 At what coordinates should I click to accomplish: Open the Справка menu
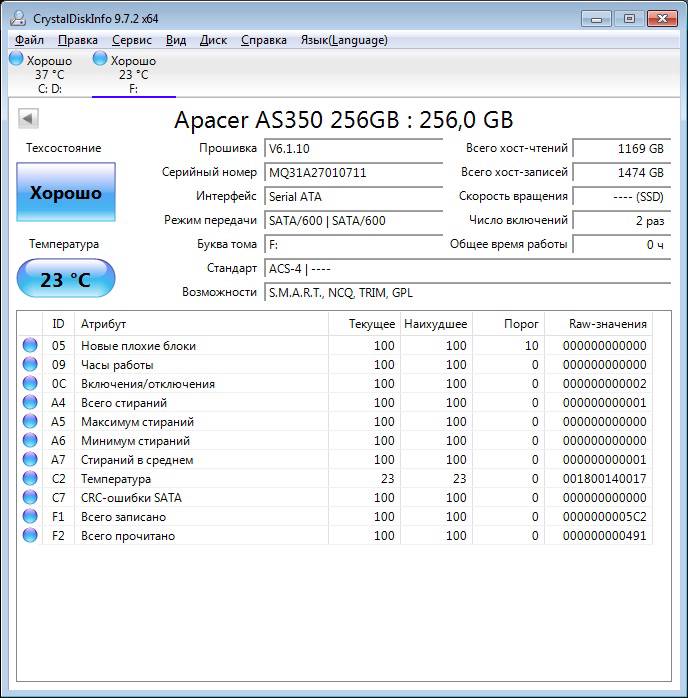point(264,40)
